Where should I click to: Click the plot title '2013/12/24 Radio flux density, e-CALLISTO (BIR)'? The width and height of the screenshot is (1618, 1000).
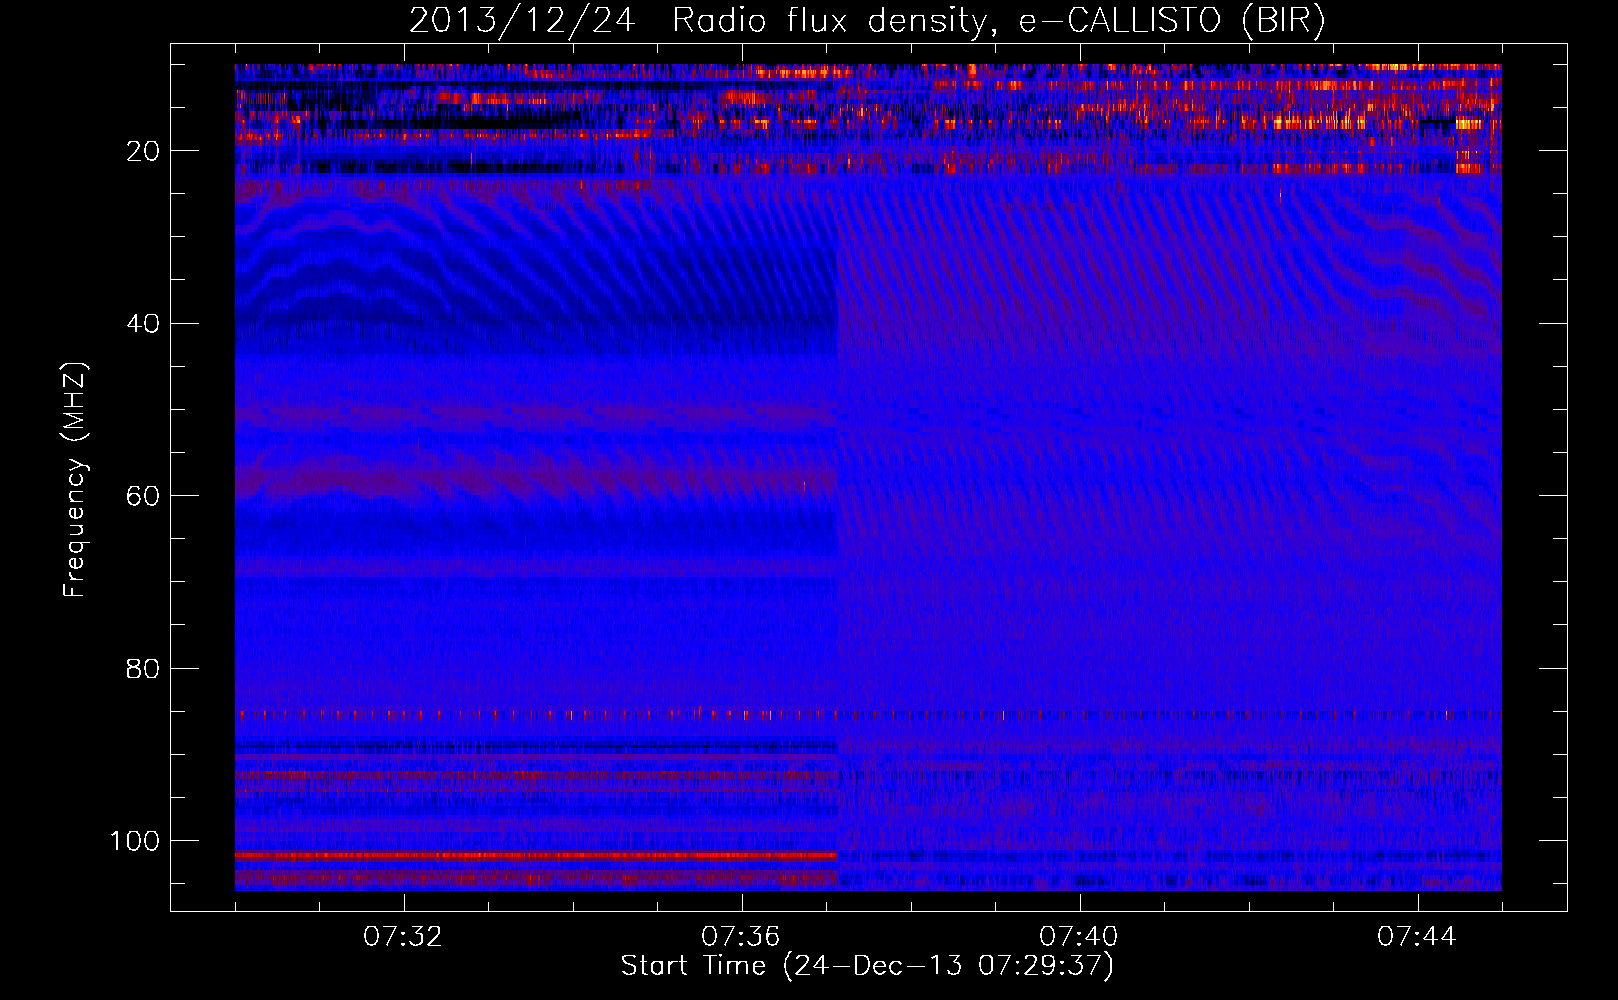point(866,20)
